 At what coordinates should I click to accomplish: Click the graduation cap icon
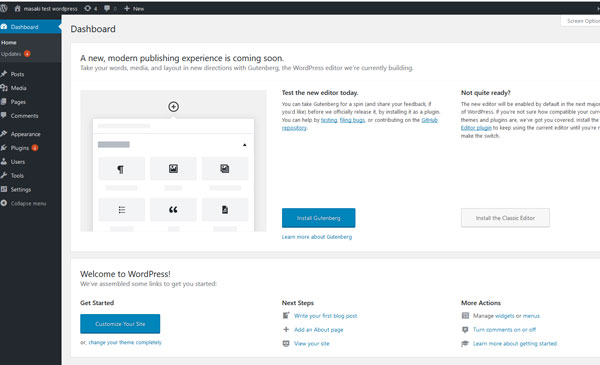pos(465,343)
